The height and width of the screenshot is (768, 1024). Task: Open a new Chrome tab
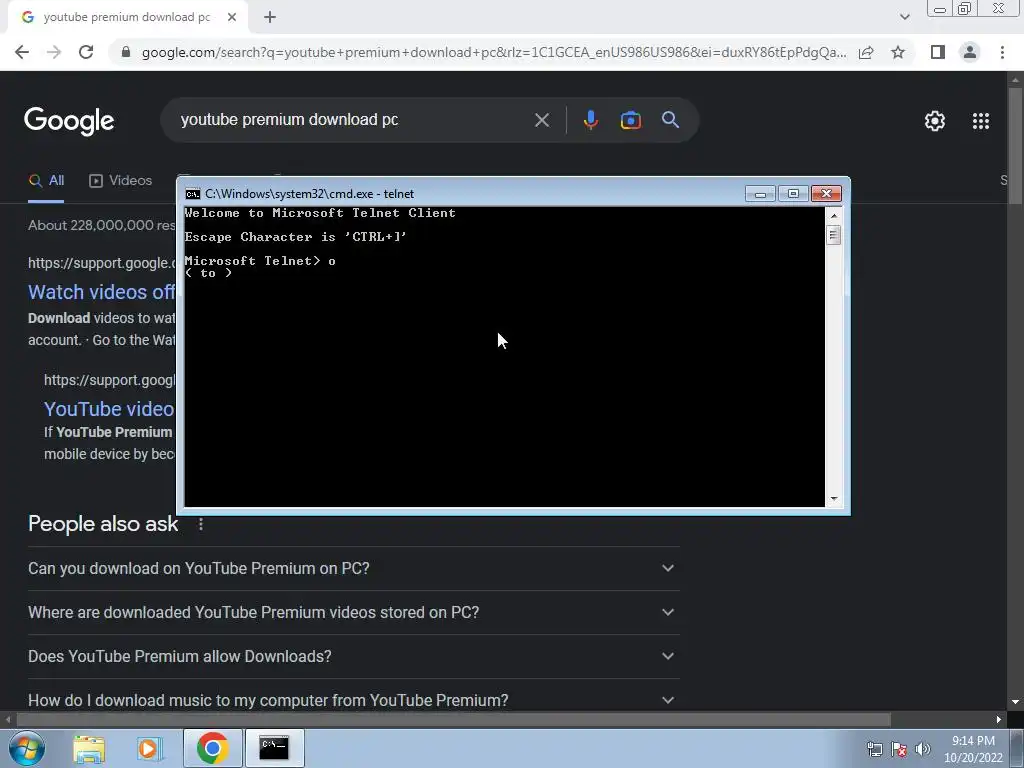(270, 18)
